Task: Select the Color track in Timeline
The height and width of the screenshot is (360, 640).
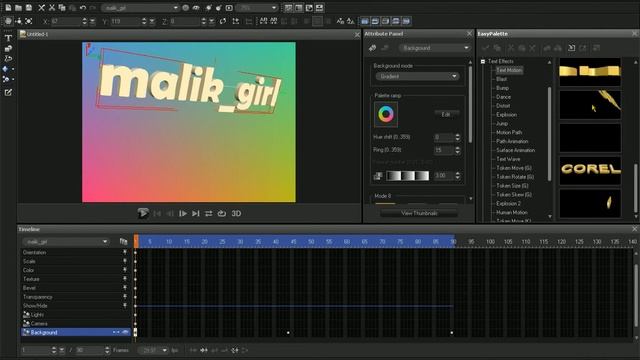Action: 75,270
